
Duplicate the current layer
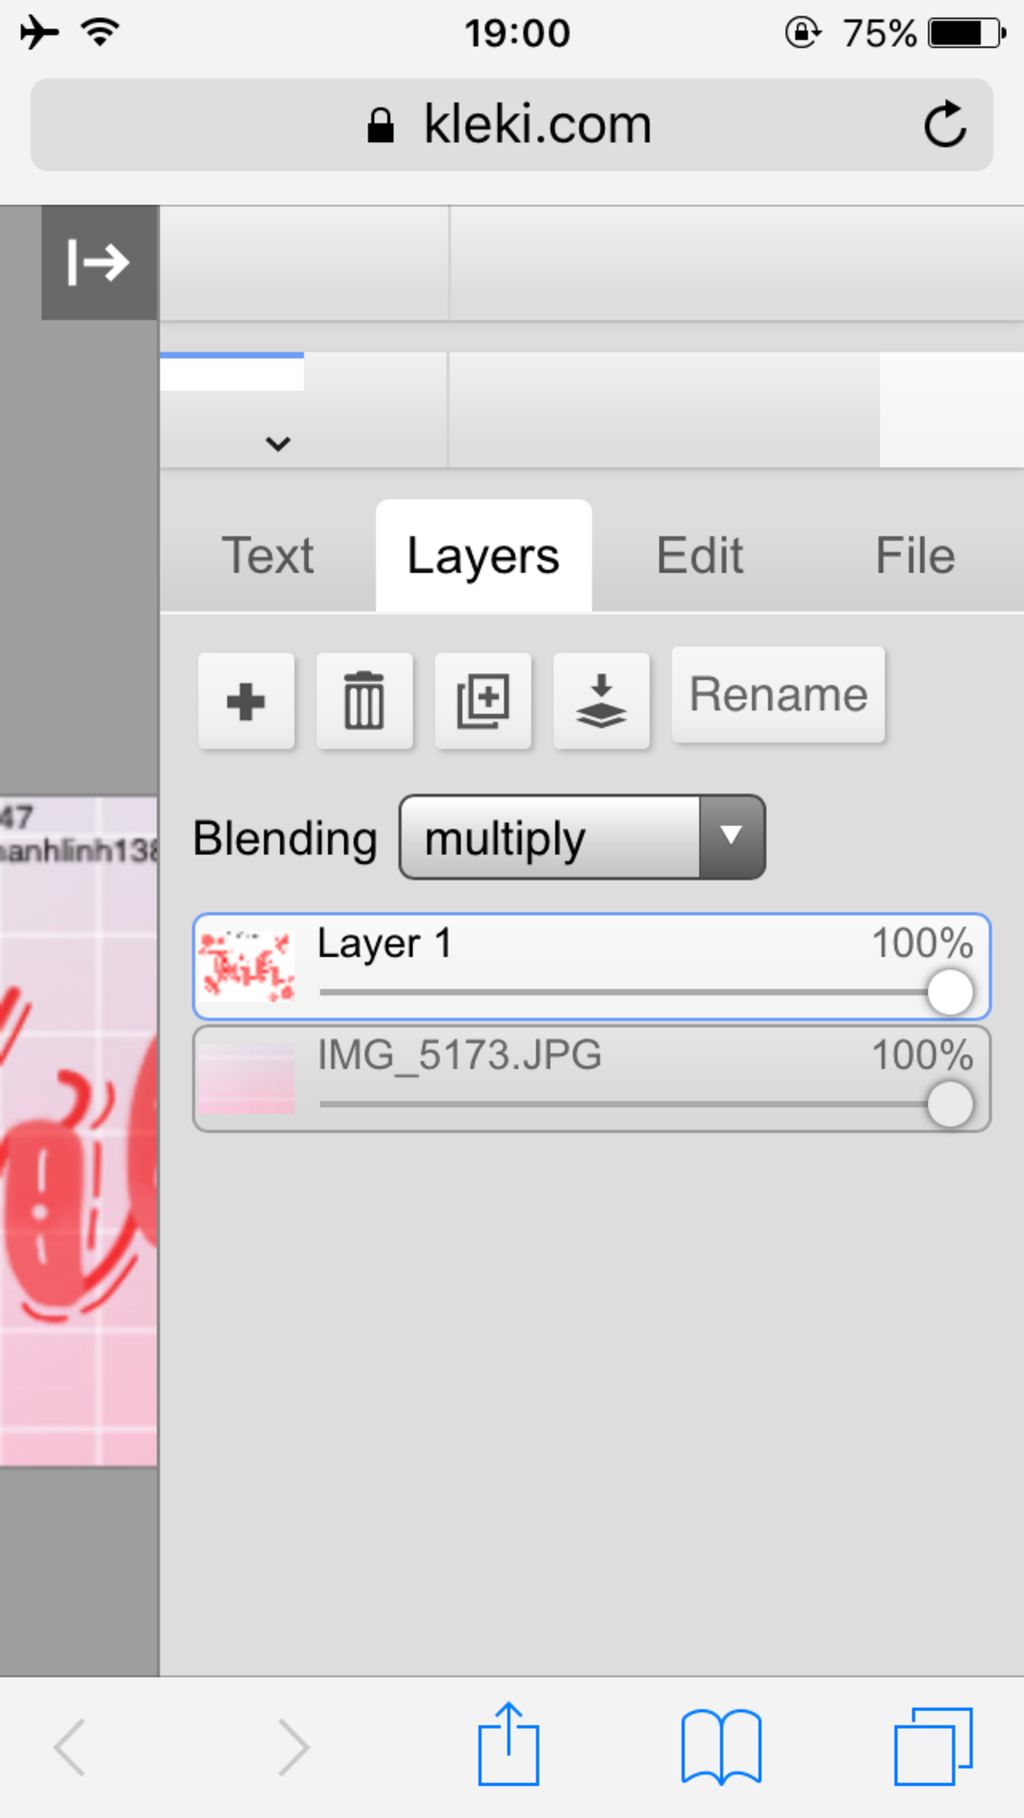483,701
